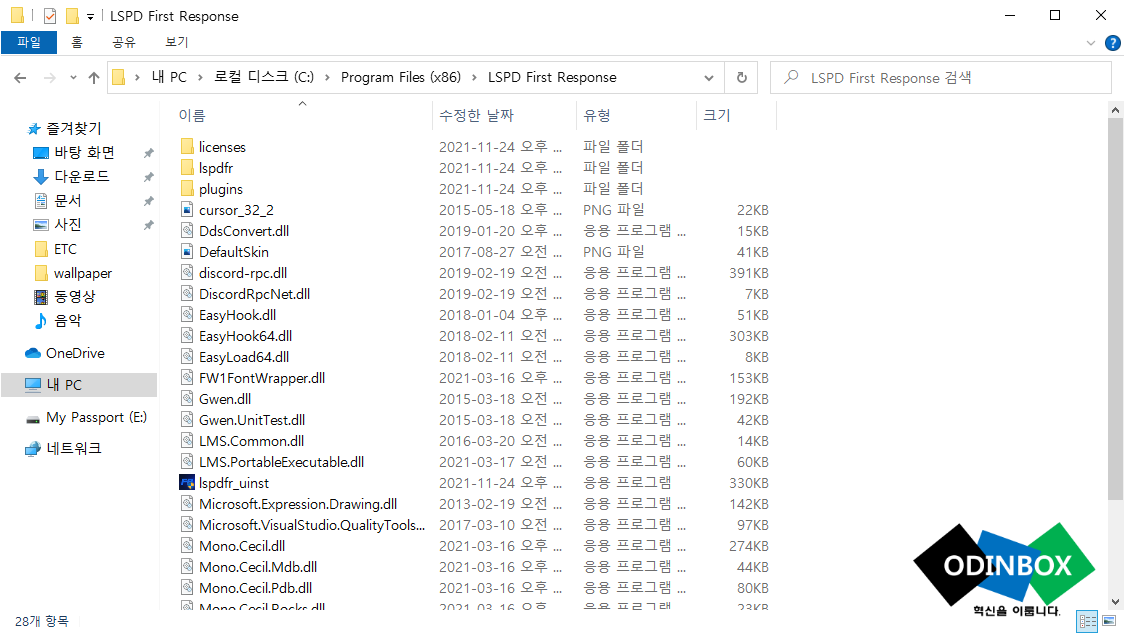This screenshot has height=634, width=1125.
Task: Click the Documents (문서) sidebar icon
Action: point(41,201)
